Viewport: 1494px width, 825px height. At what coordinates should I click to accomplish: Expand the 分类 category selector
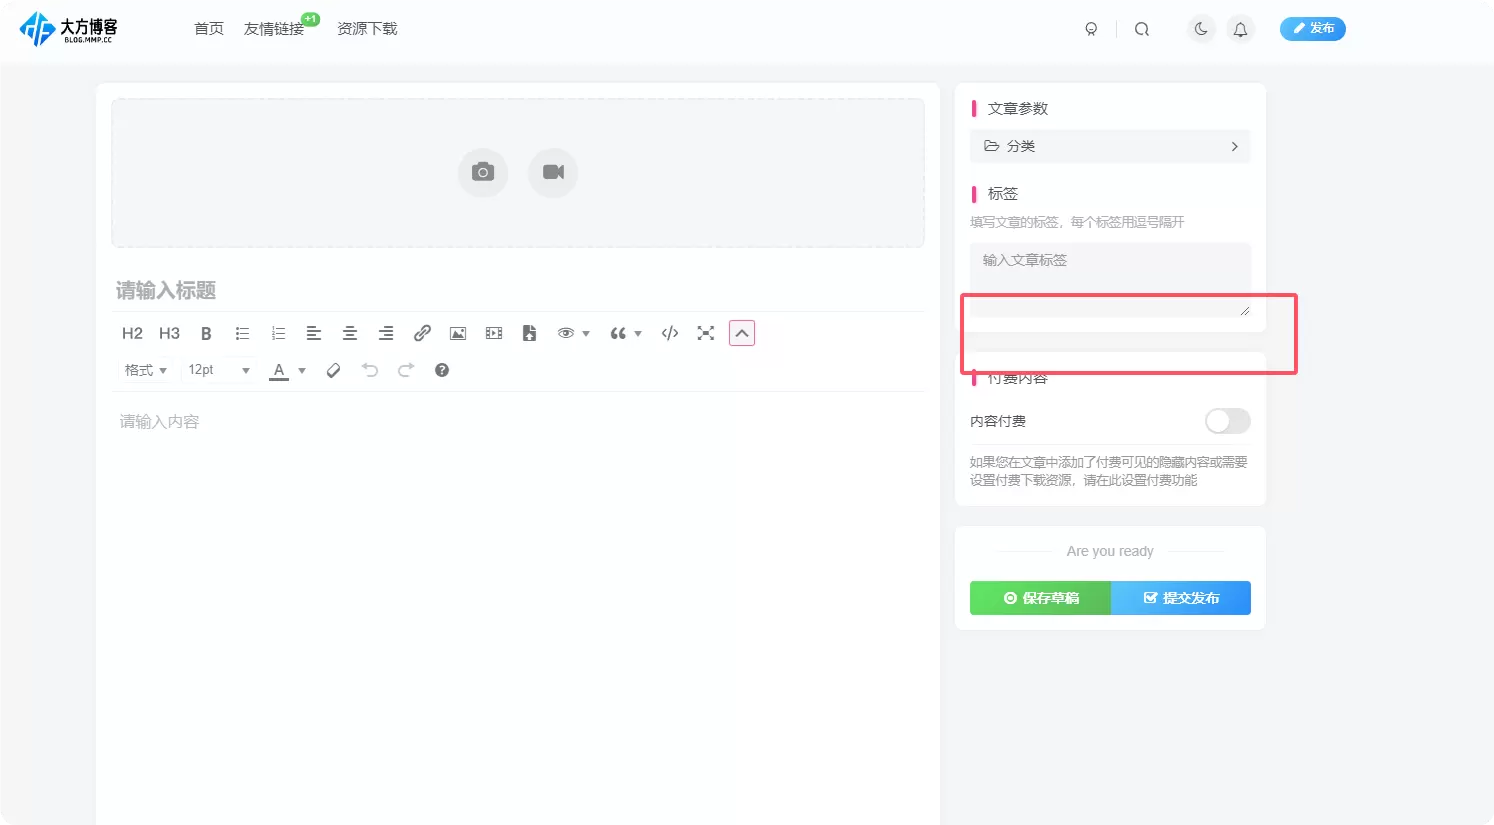(1110, 146)
